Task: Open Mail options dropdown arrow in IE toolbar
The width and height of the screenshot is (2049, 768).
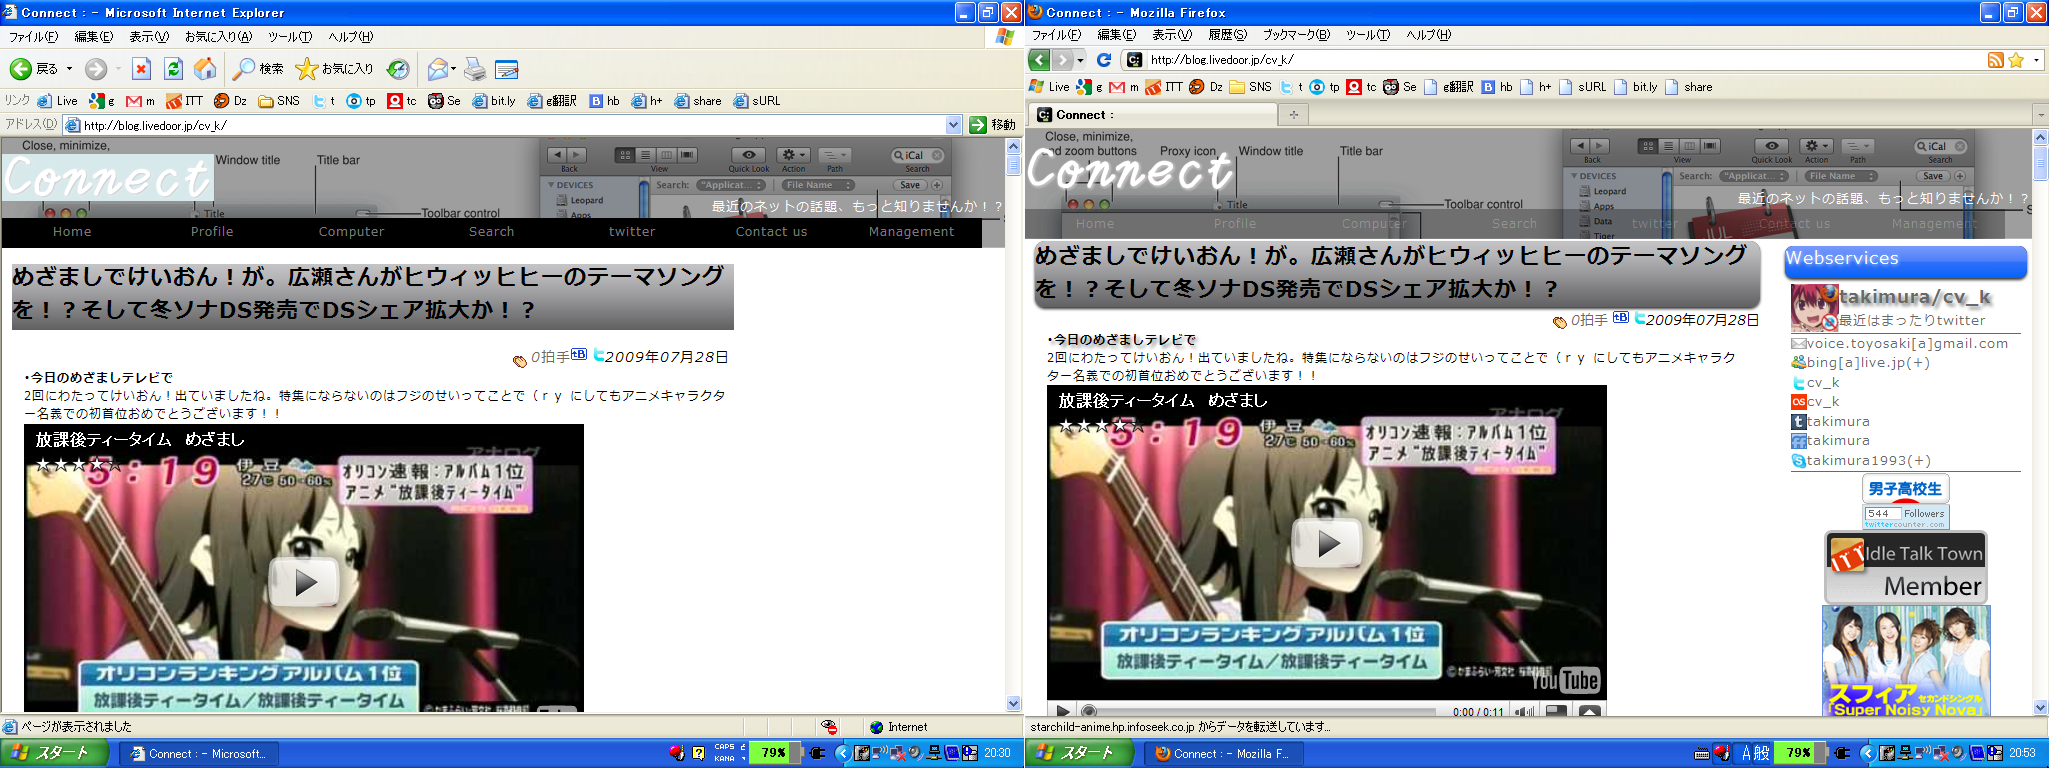Action: (x=454, y=69)
